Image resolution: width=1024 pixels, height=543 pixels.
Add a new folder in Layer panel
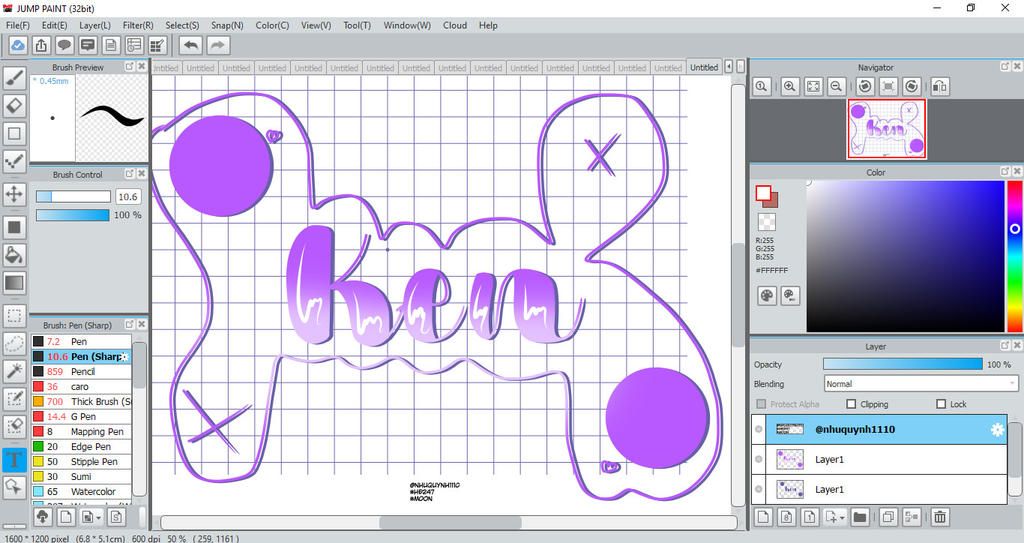click(859, 517)
